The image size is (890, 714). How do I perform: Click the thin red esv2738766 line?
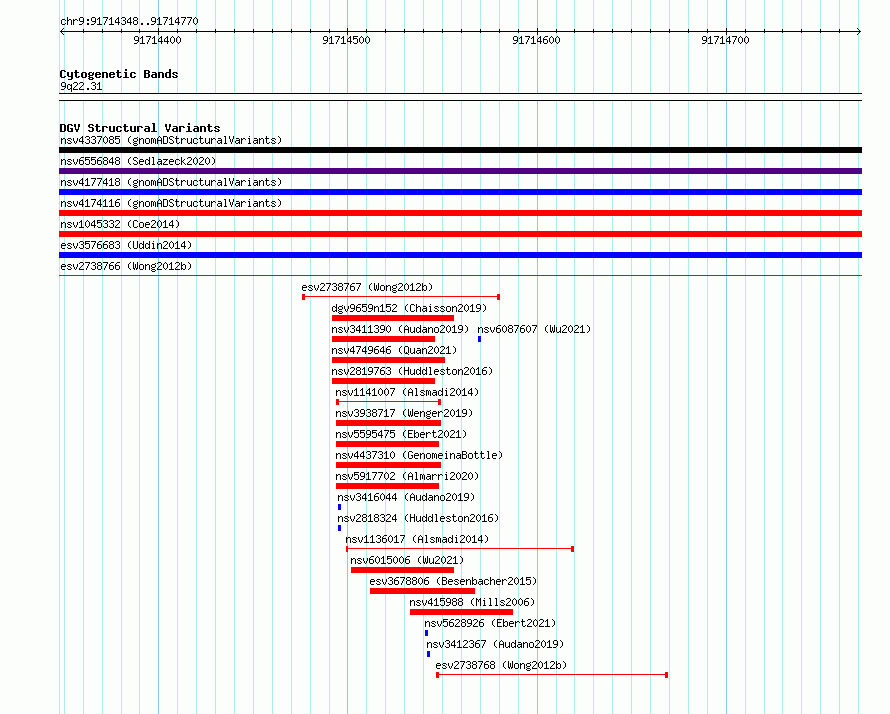pyautogui.click(x=460, y=276)
